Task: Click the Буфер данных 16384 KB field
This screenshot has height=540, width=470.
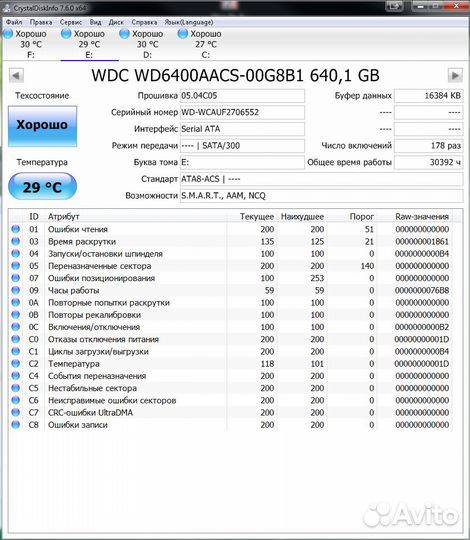Action: pos(428,96)
